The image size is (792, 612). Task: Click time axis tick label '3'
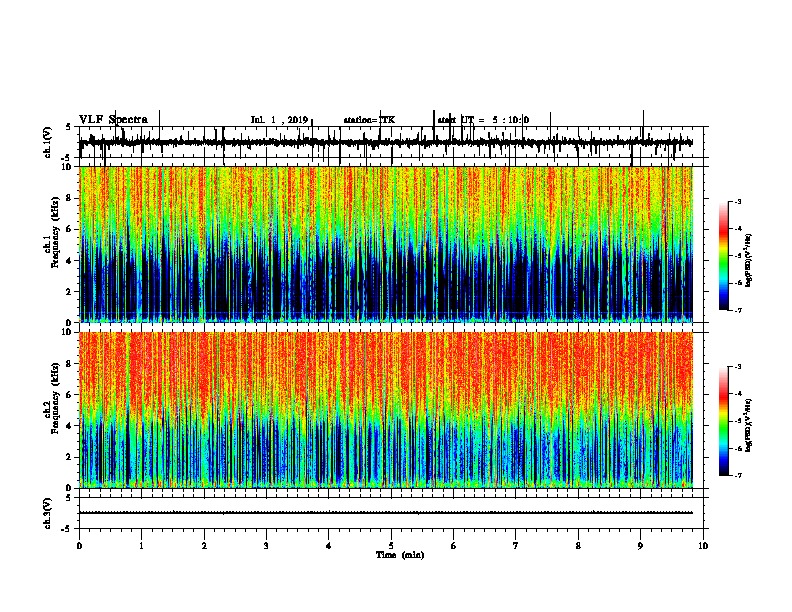click(x=266, y=546)
